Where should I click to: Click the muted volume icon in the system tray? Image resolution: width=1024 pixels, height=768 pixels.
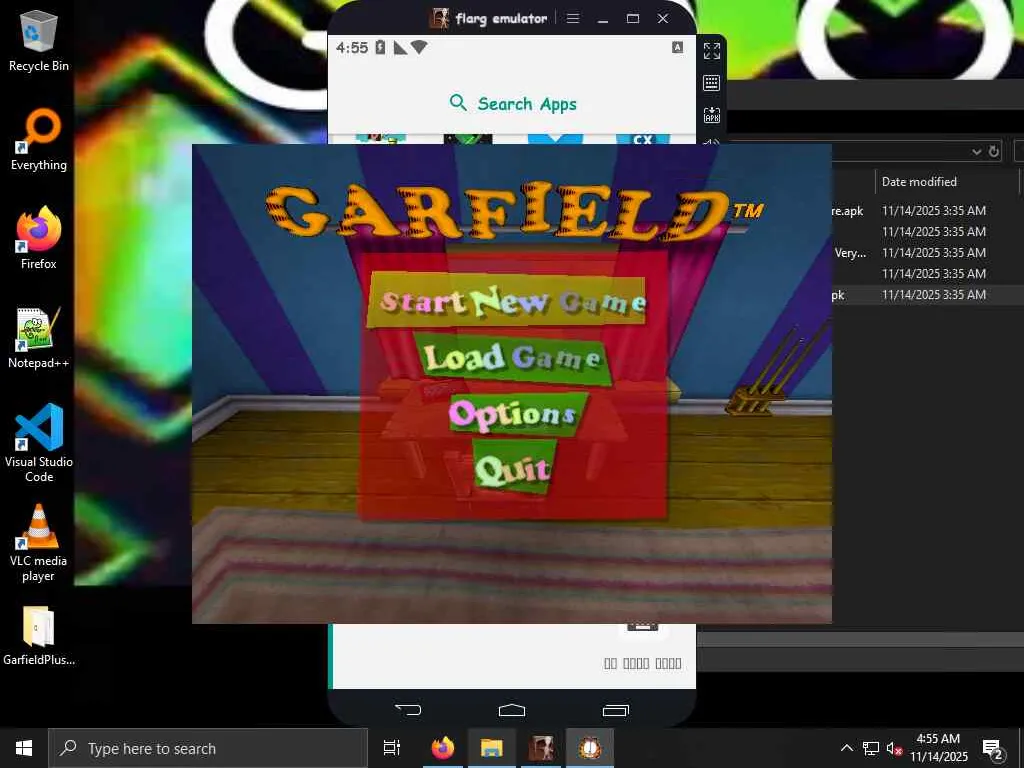(x=895, y=748)
